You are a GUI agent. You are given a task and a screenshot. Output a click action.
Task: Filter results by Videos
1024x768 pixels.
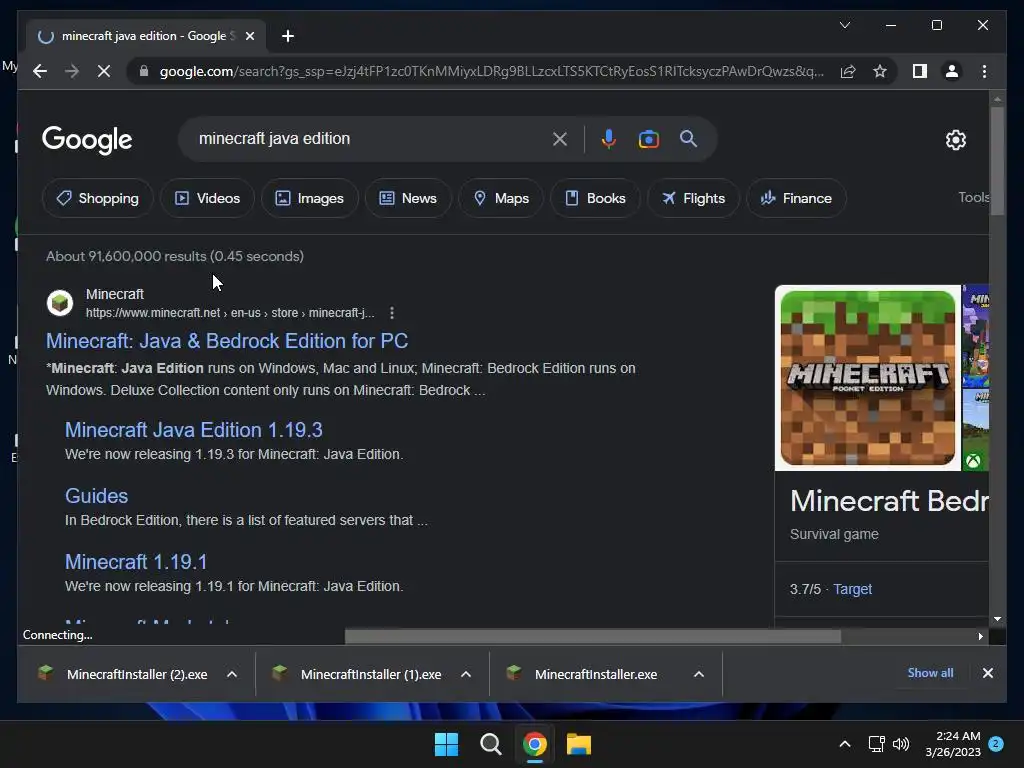(208, 198)
